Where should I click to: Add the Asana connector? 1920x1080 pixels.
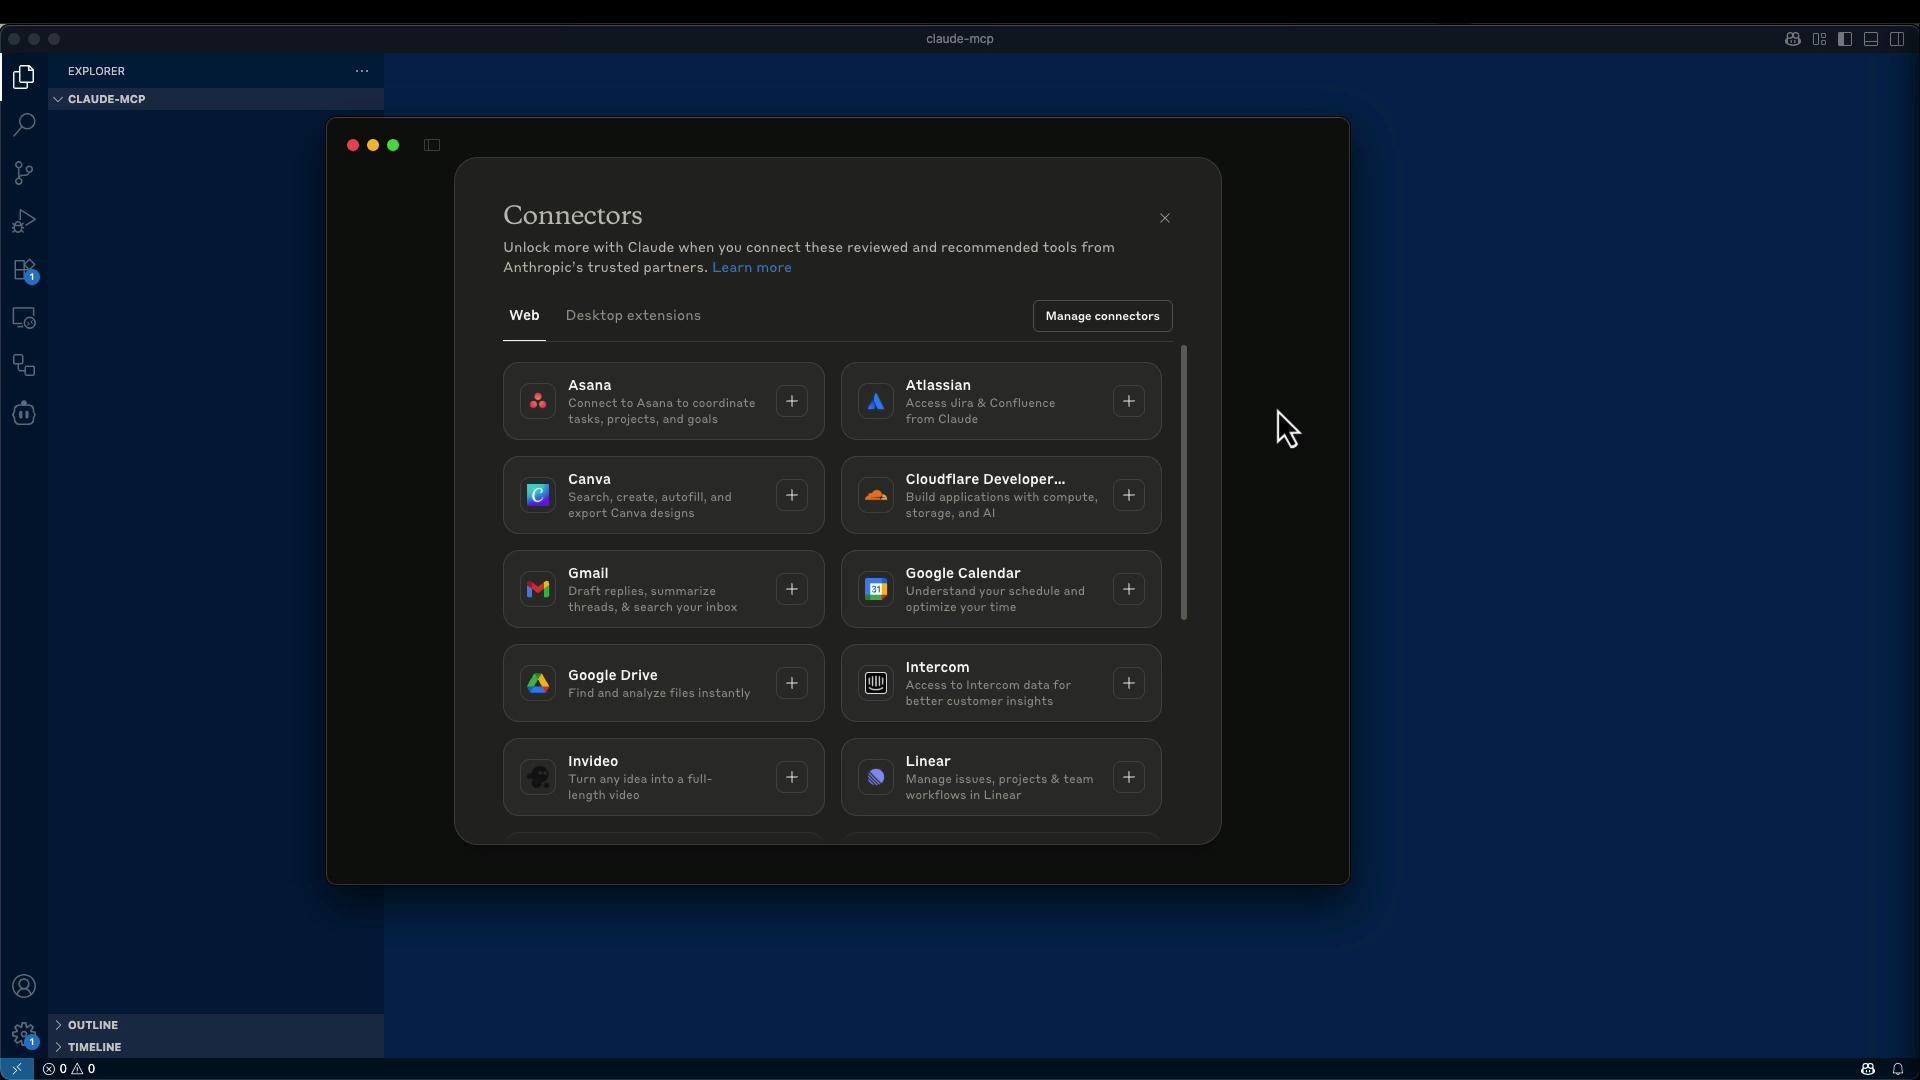(x=792, y=402)
